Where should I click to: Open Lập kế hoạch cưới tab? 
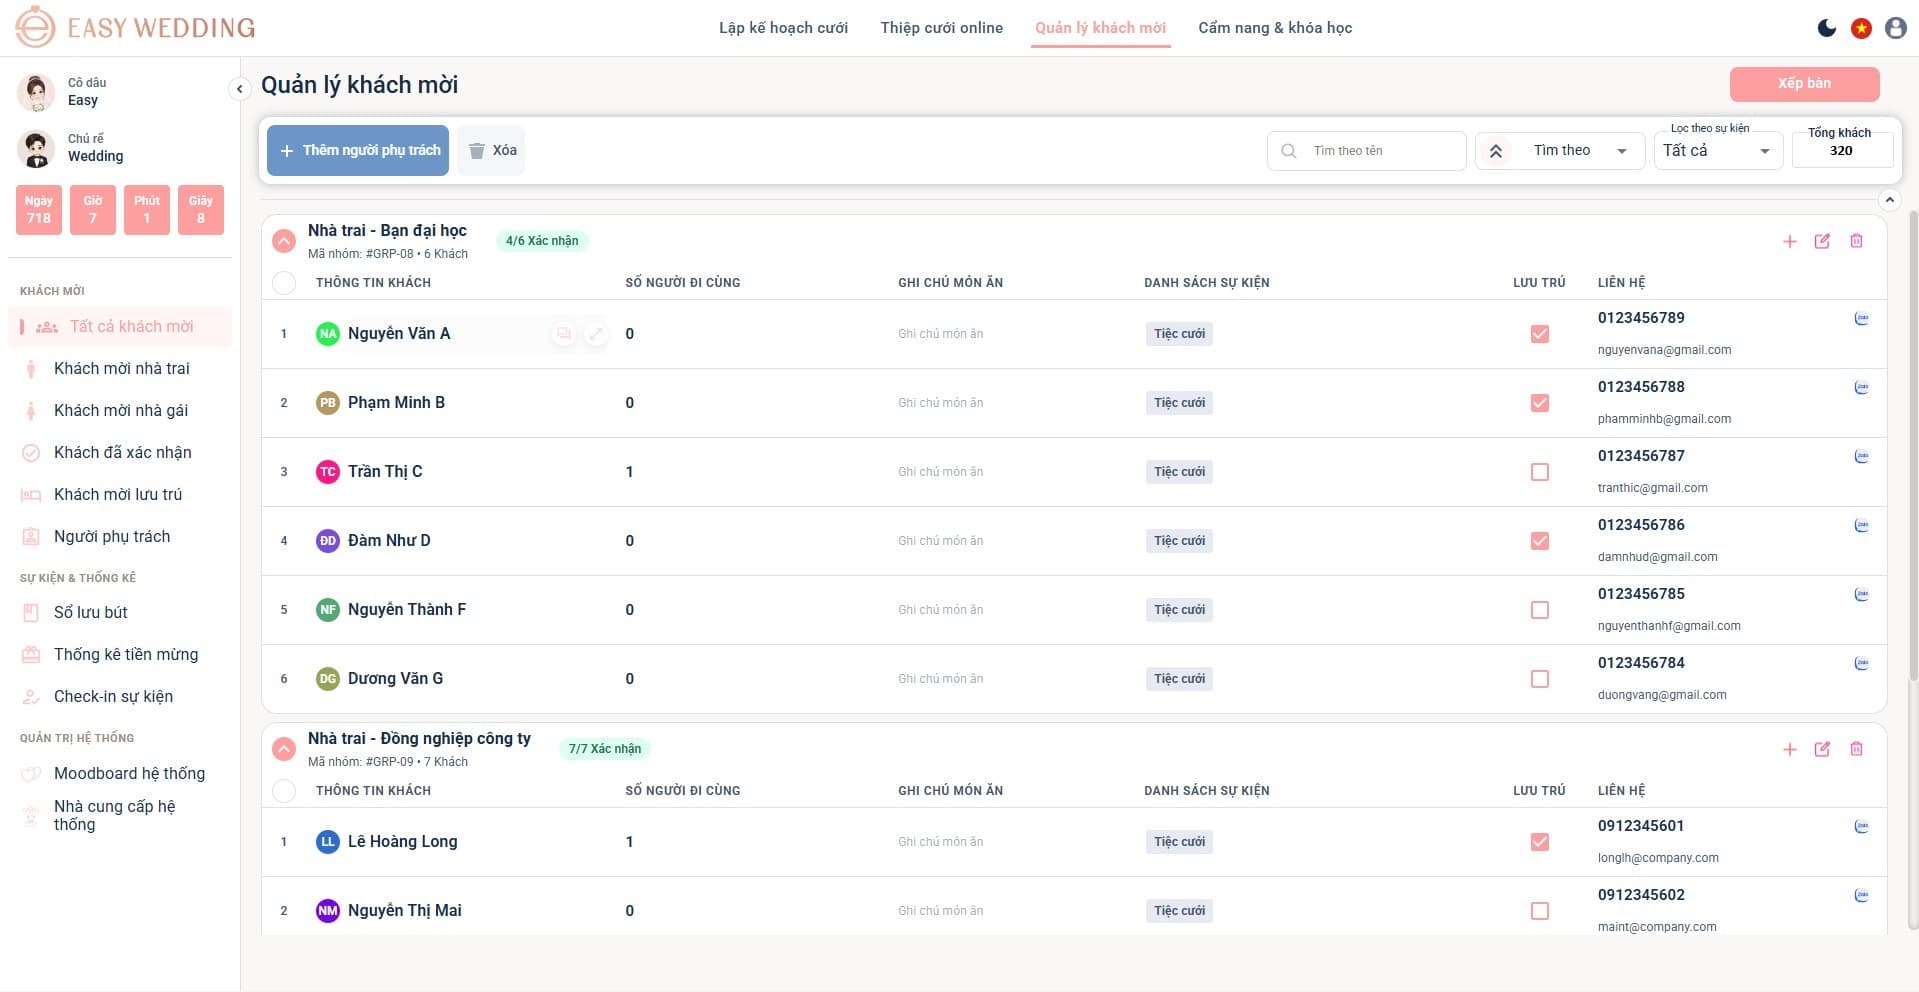coord(783,28)
